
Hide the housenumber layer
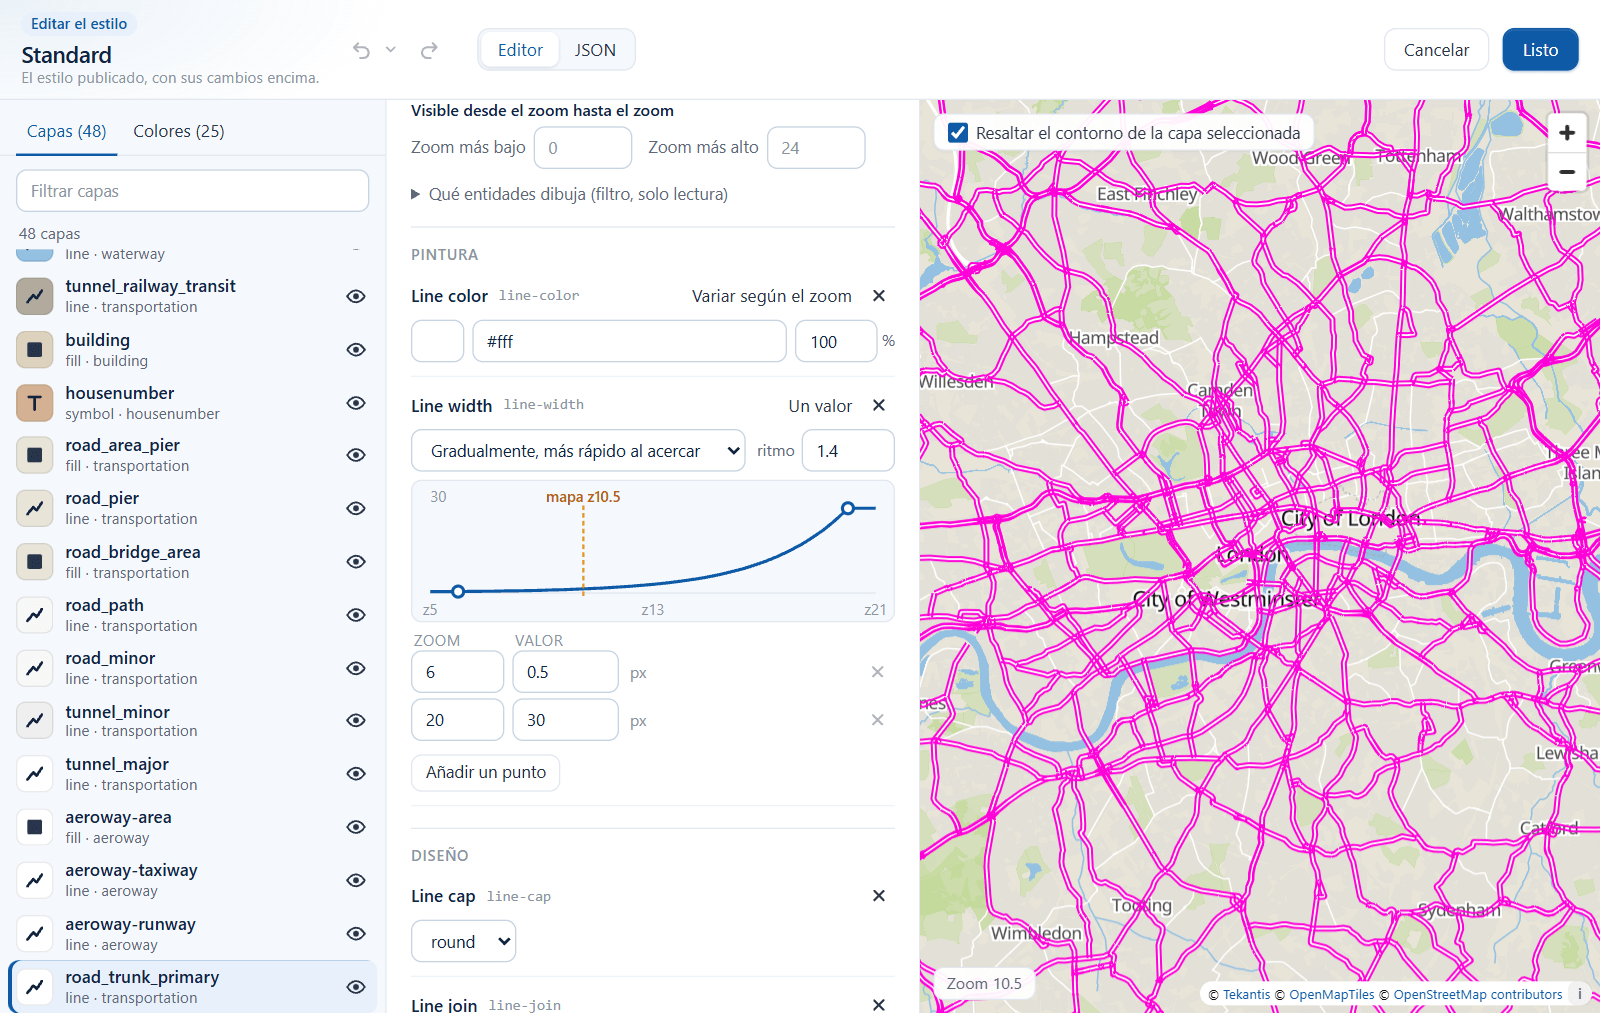pyautogui.click(x=356, y=403)
